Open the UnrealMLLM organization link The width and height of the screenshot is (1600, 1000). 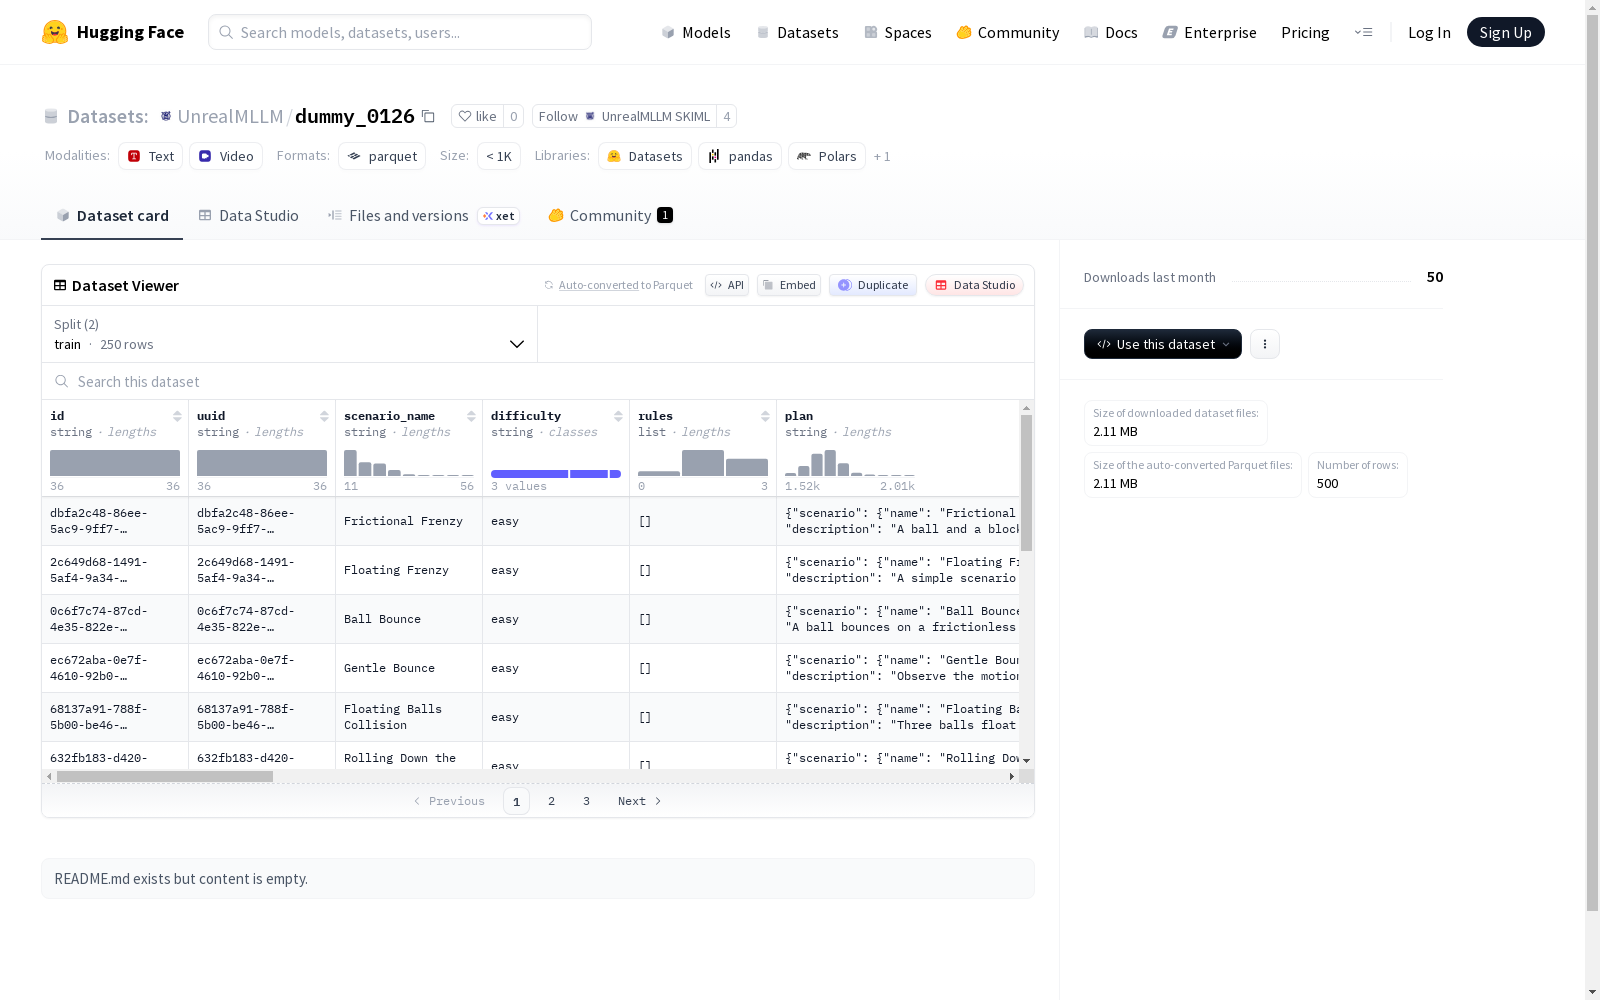pos(230,116)
